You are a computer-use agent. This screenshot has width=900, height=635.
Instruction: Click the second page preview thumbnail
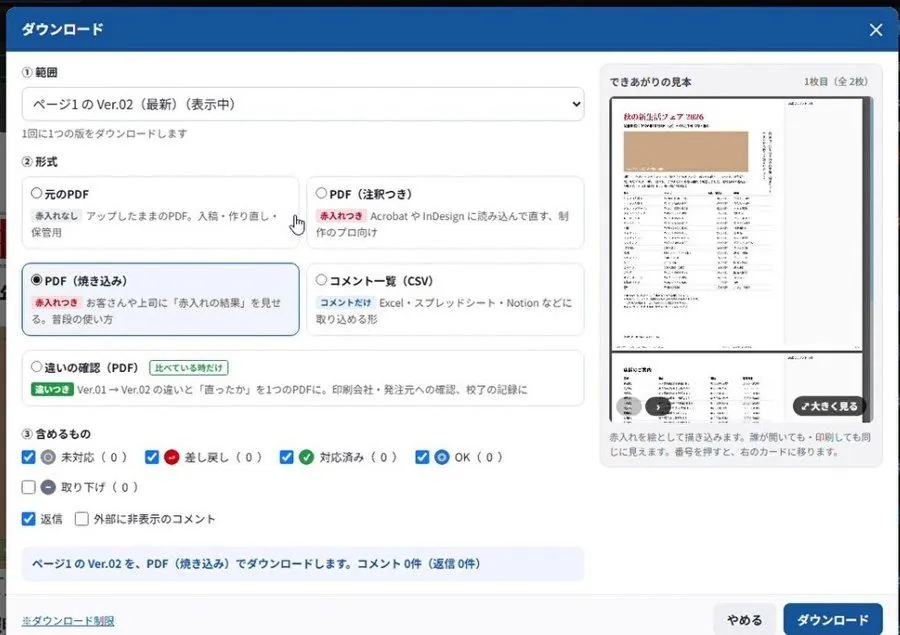736,386
